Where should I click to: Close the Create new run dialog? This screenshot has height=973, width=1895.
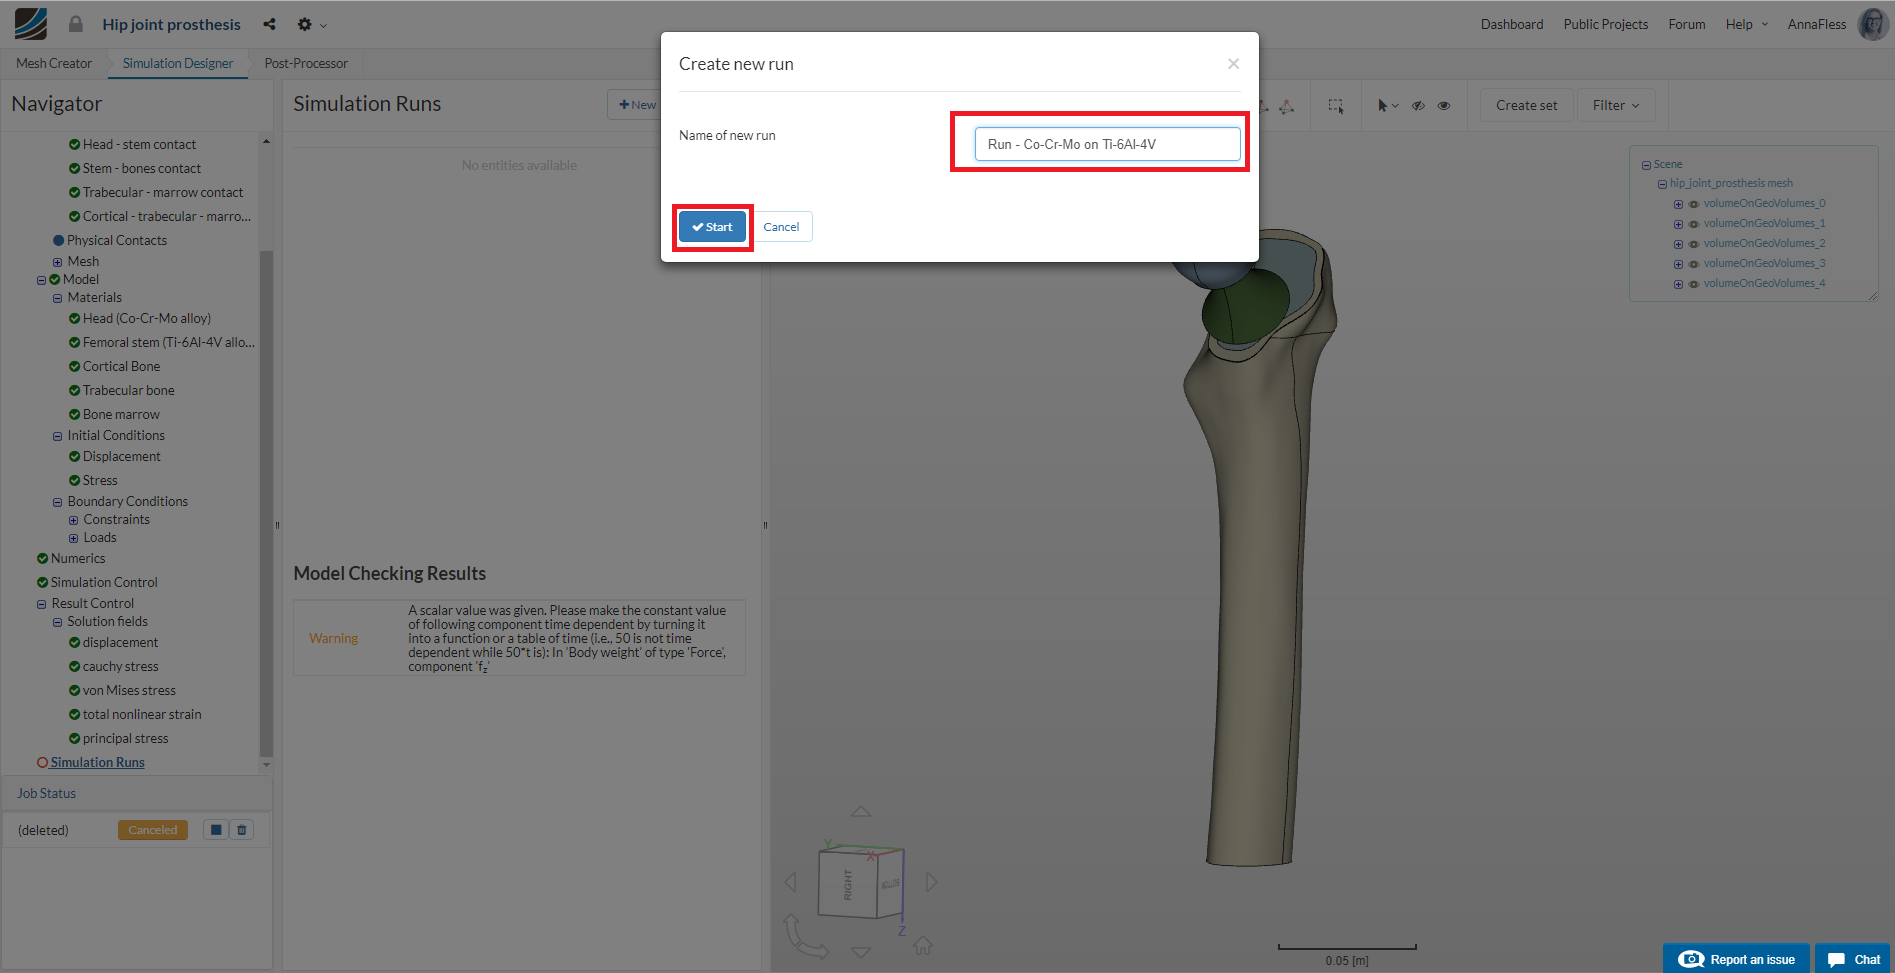pyautogui.click(x=1233, y=64)
